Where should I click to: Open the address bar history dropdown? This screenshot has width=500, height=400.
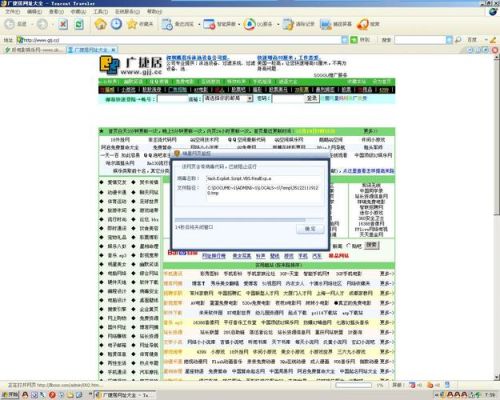coord(345,40)
